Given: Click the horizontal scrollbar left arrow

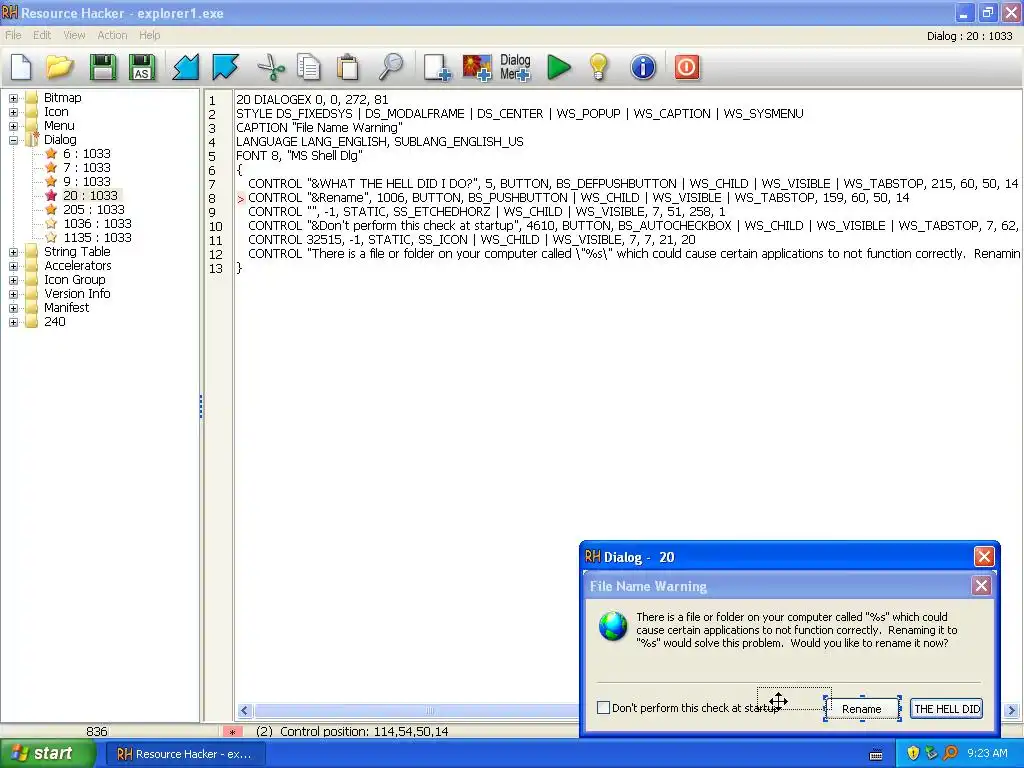Looking at the screenshot, I should tap(245, 711).
